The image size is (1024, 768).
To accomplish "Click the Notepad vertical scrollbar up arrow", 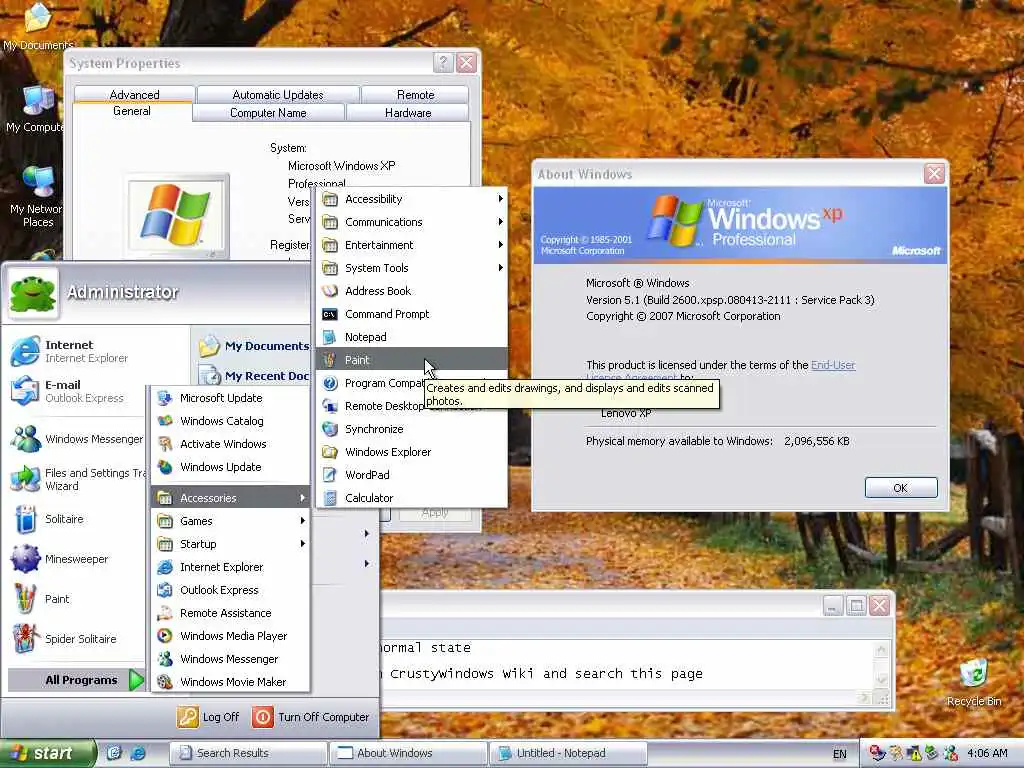I will pos(881,649).
